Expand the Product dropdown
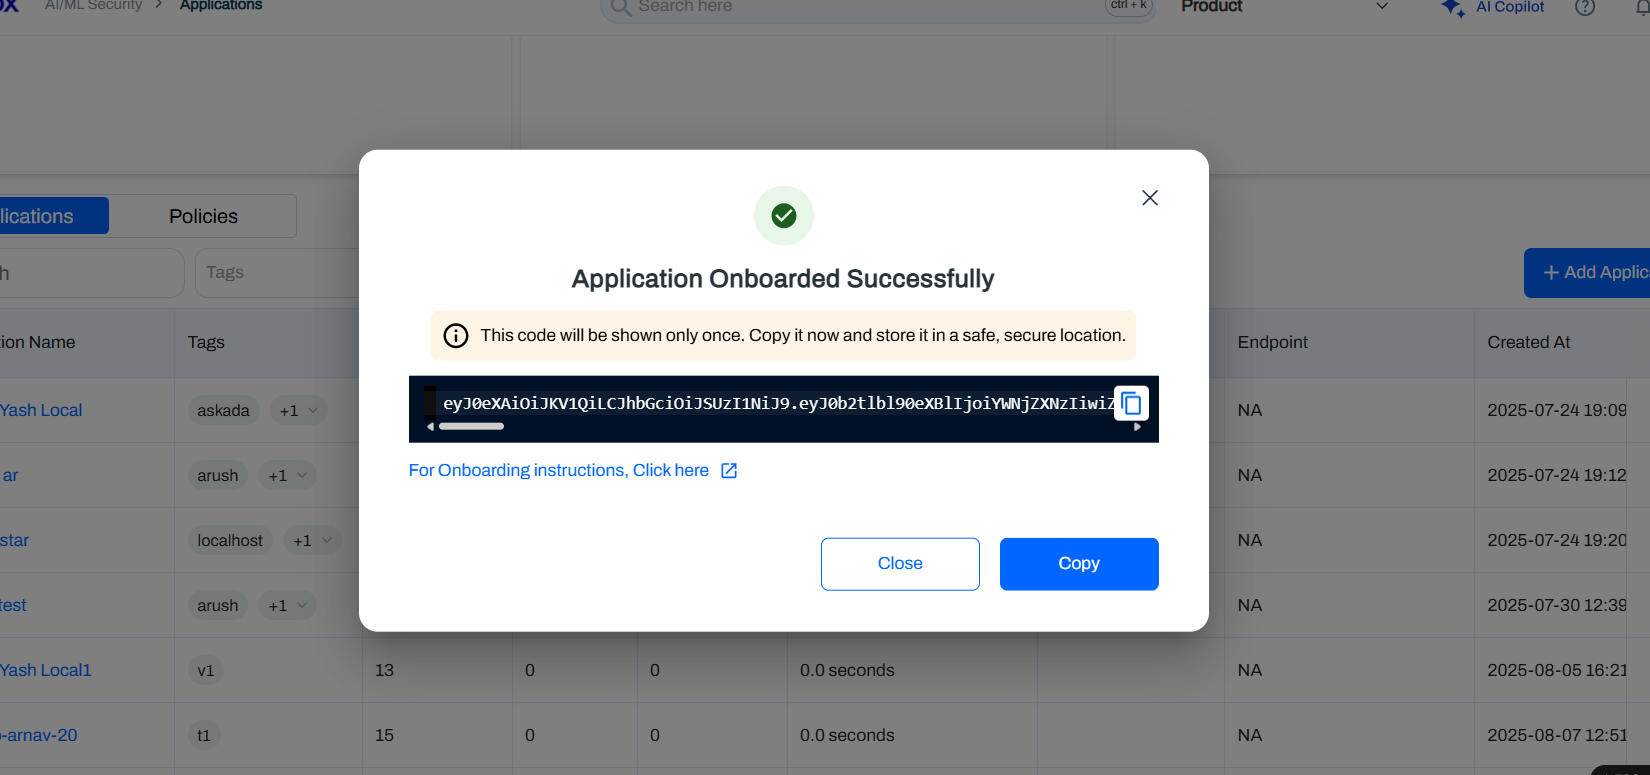The image size is (1650, 775). point(1382,7)
